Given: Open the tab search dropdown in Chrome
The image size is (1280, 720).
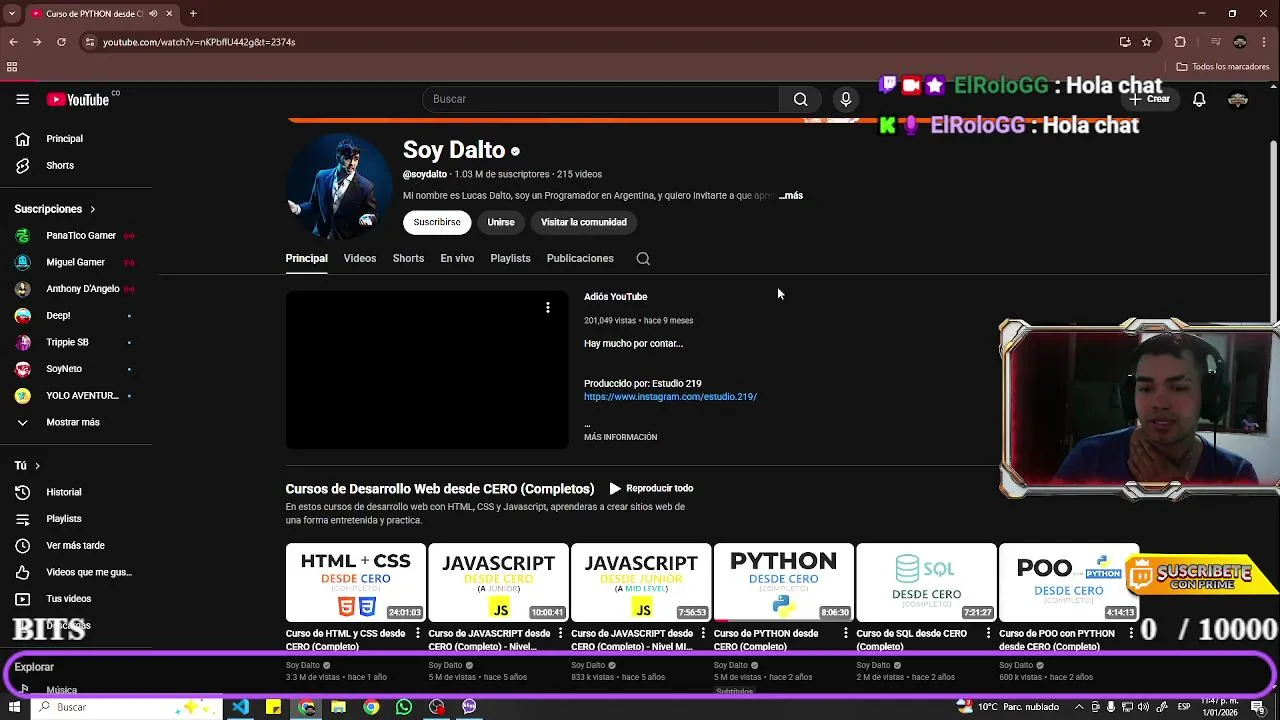Looking at the screenshot, I should tap(12, 14).
